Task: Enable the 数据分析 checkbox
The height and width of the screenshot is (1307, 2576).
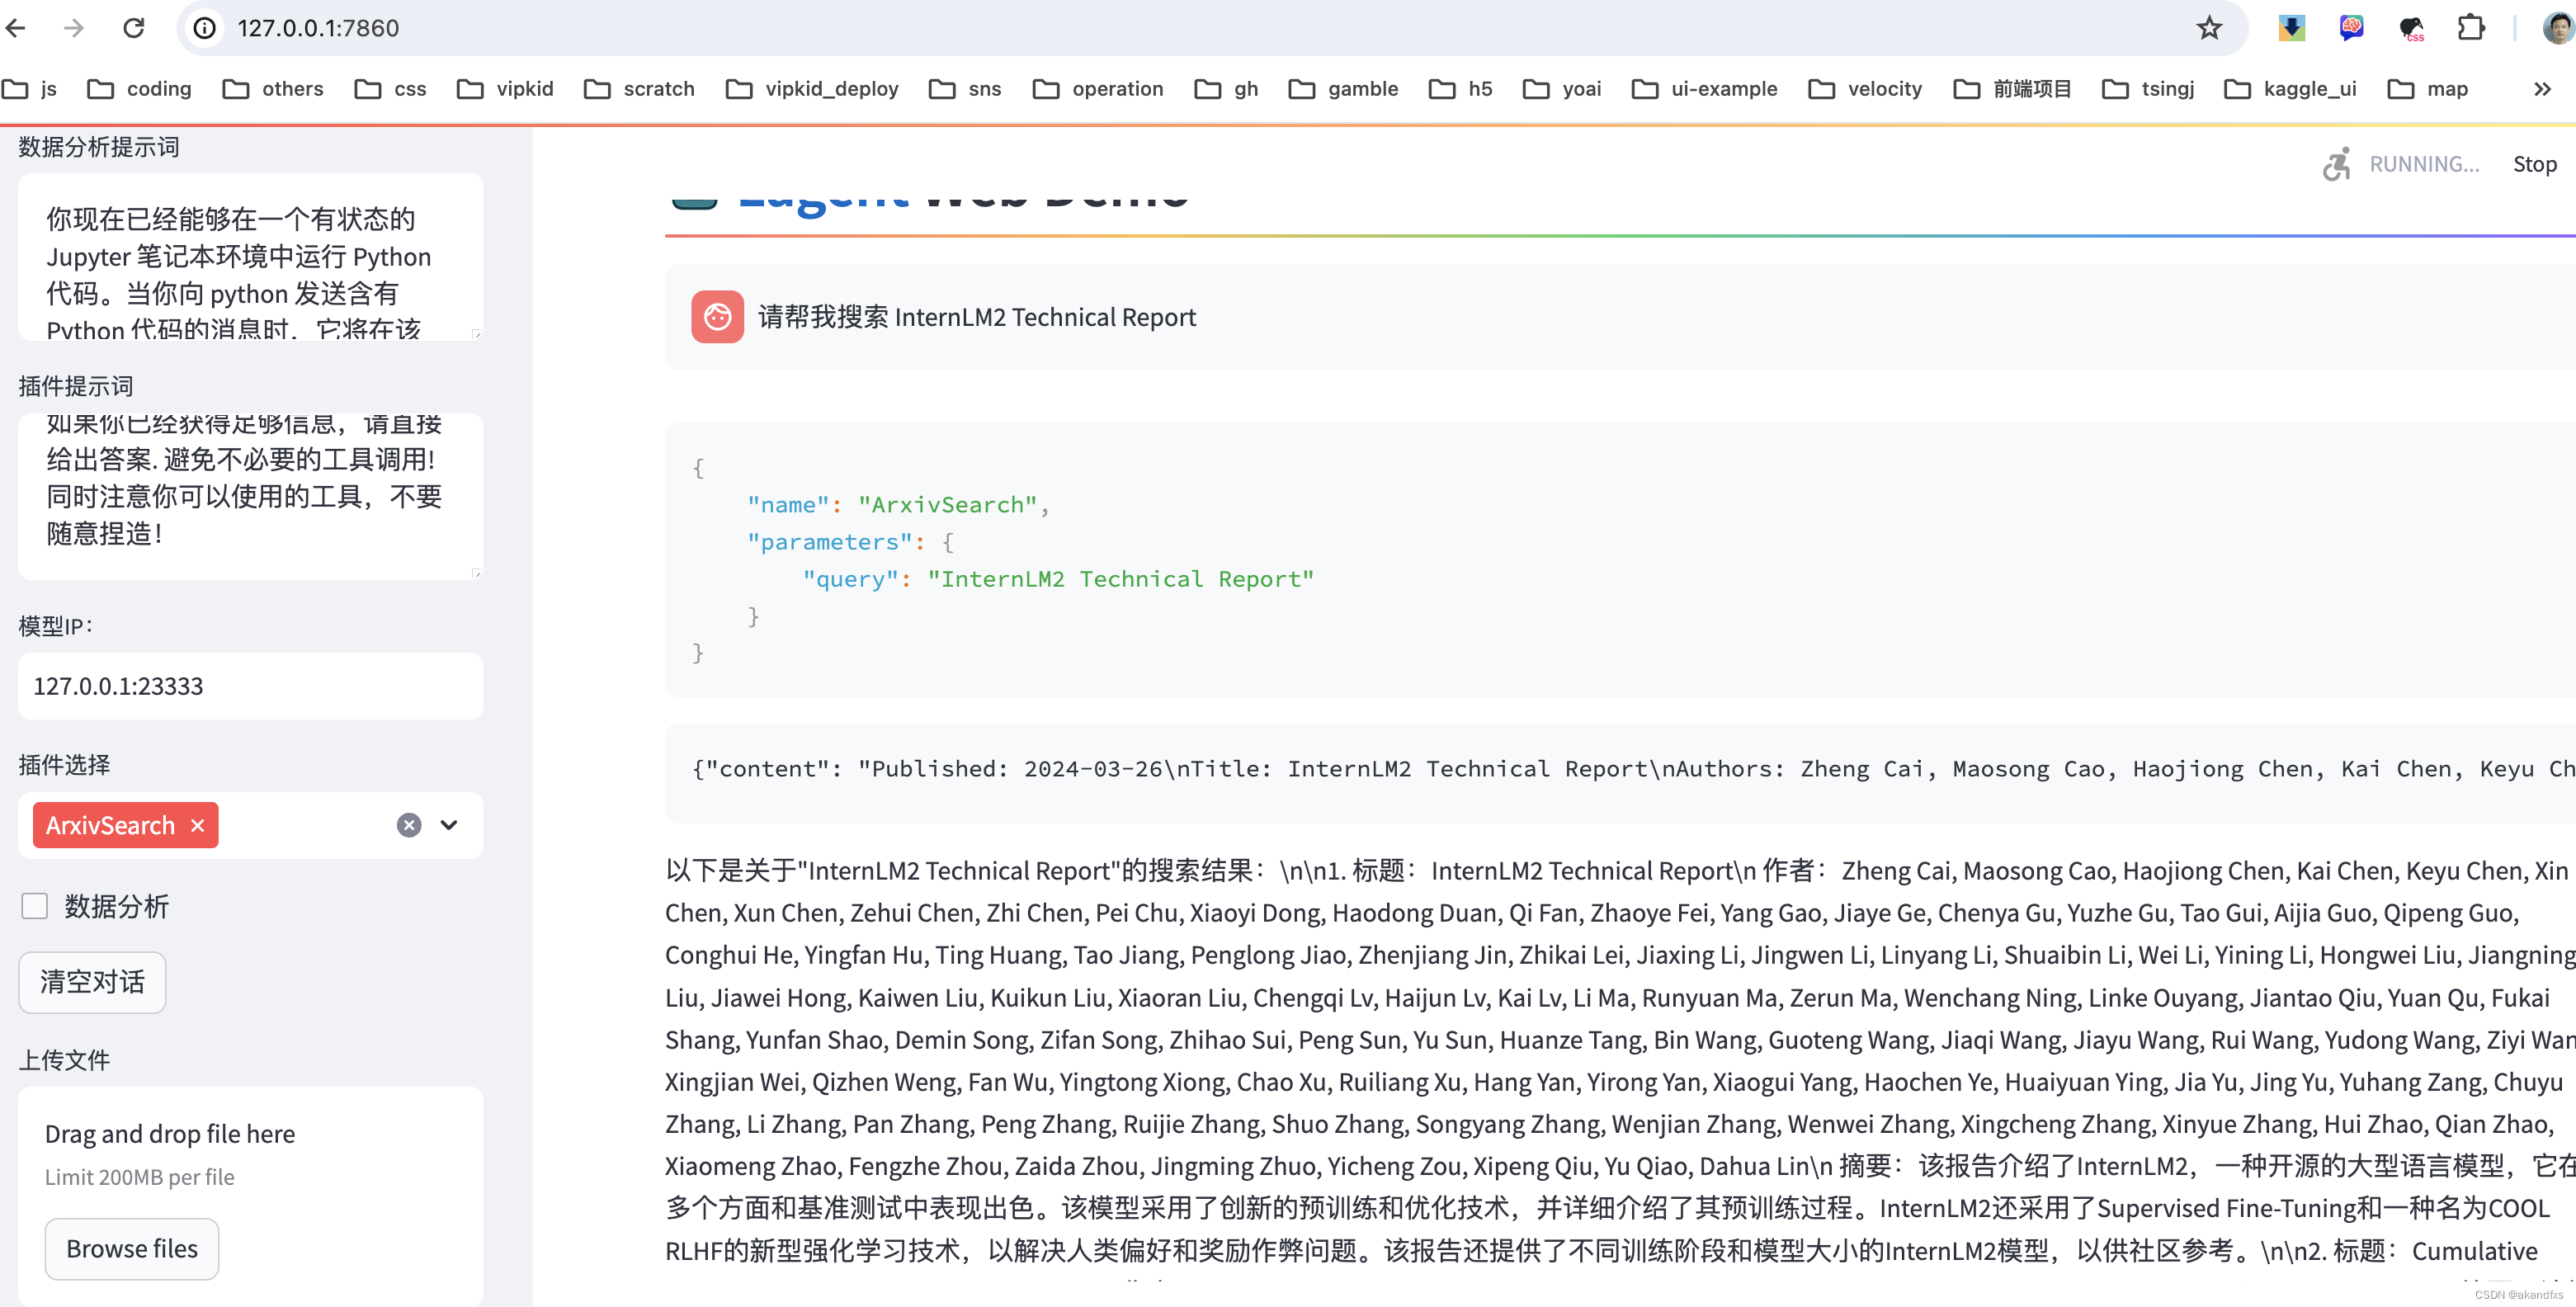Action: (35, 906)
